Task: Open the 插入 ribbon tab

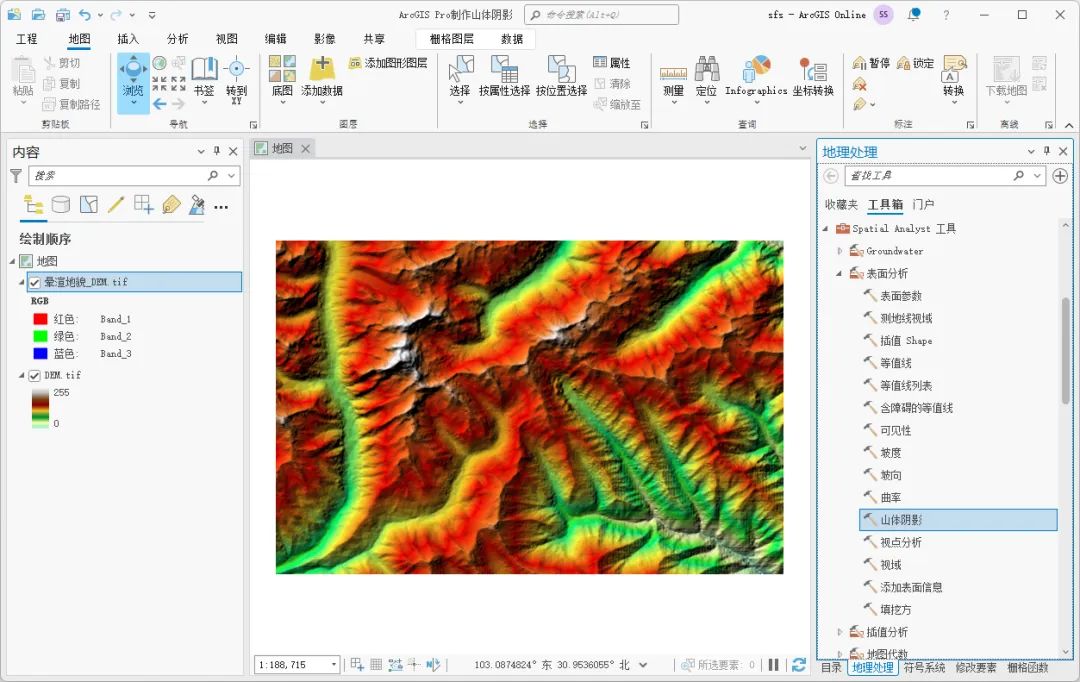Action: point(128,39)
